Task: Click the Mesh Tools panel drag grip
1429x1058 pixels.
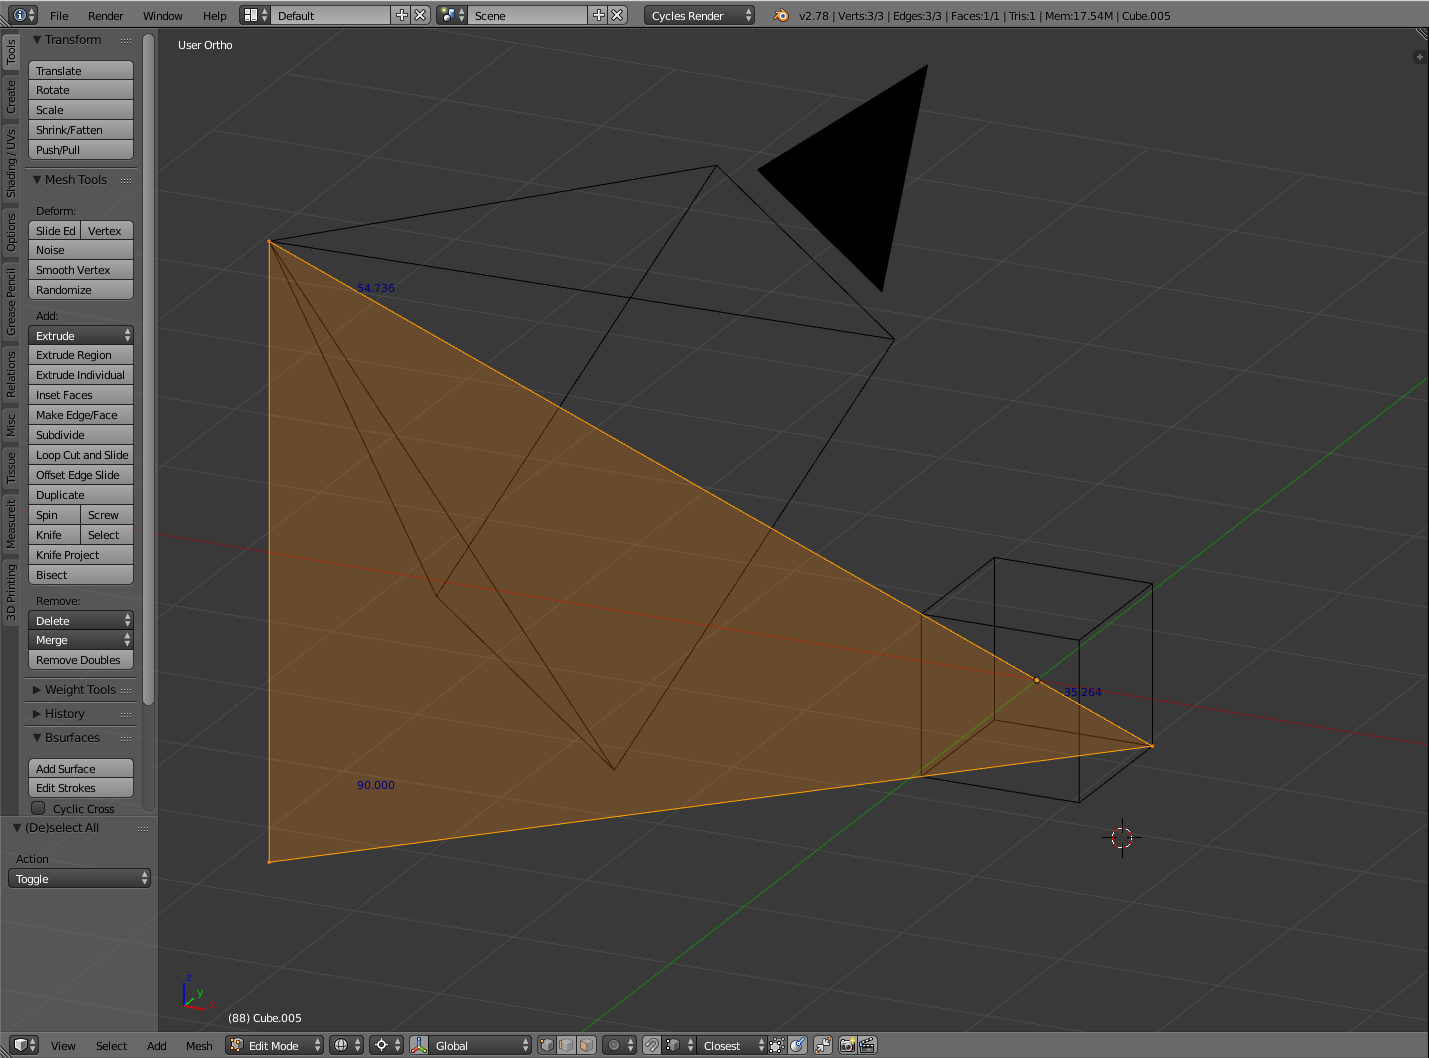Action: pyautogui.click(x=126, y=180)
